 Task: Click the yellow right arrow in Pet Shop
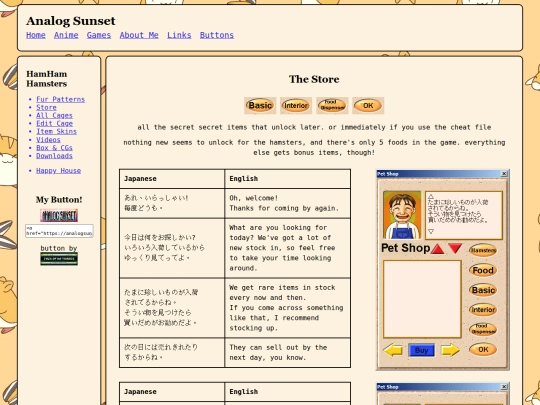pyautogui.click(x=450, y=350)
